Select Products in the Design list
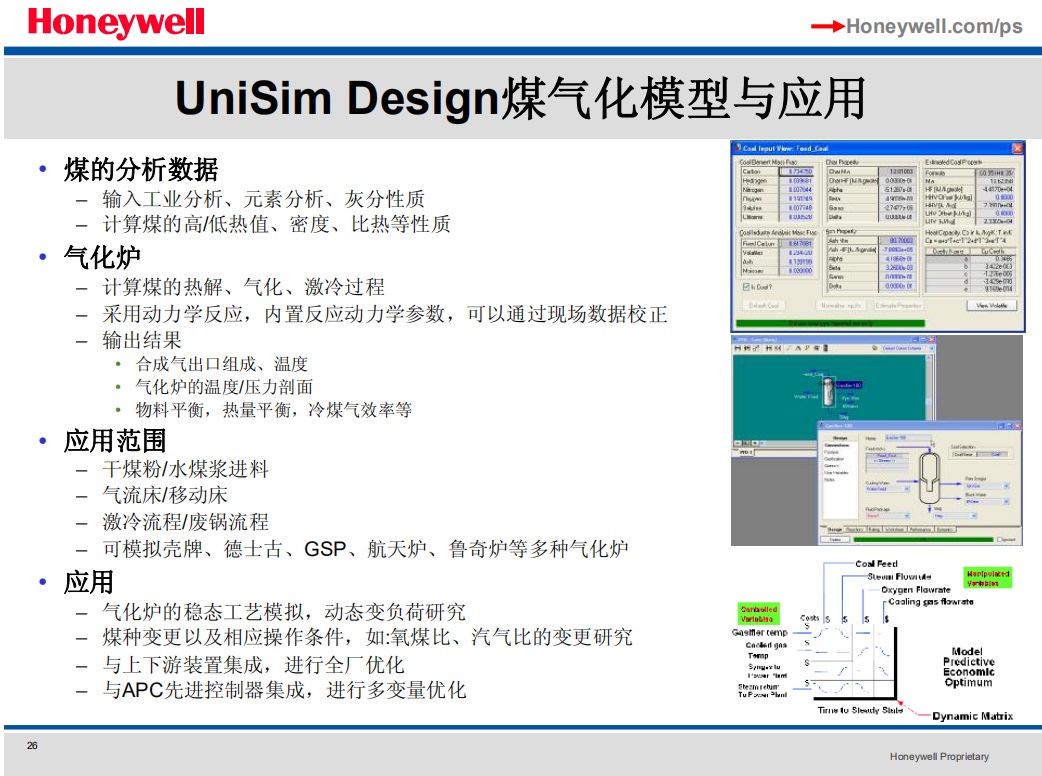 [831, 452]
